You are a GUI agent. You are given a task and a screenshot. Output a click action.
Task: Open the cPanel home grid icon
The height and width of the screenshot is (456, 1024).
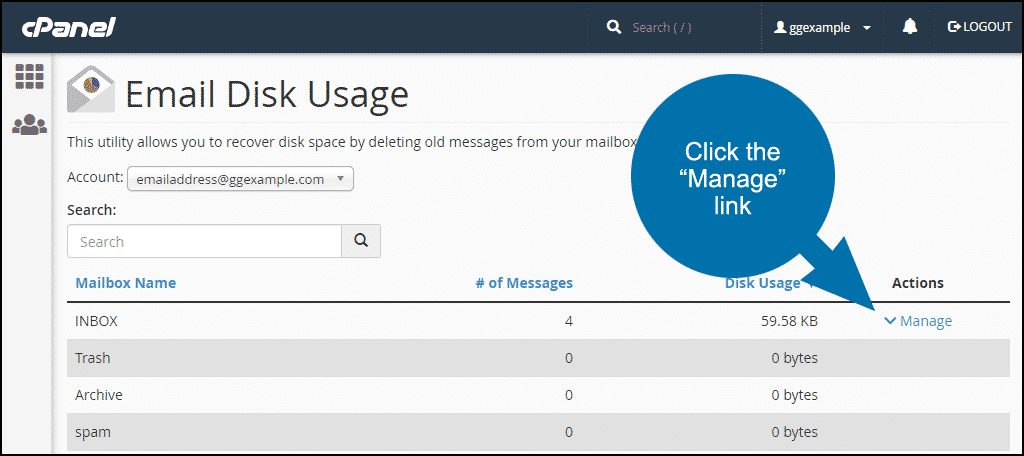tap(29, 77)
